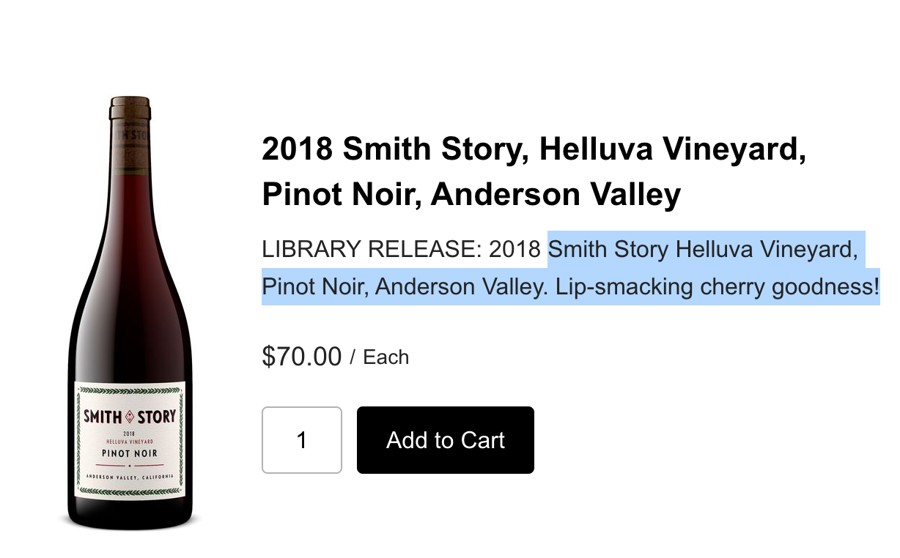Click "PINOT NOIR" on the bottle label
The width and height of the screenshot is (900, 558).
tap(130, 452)
